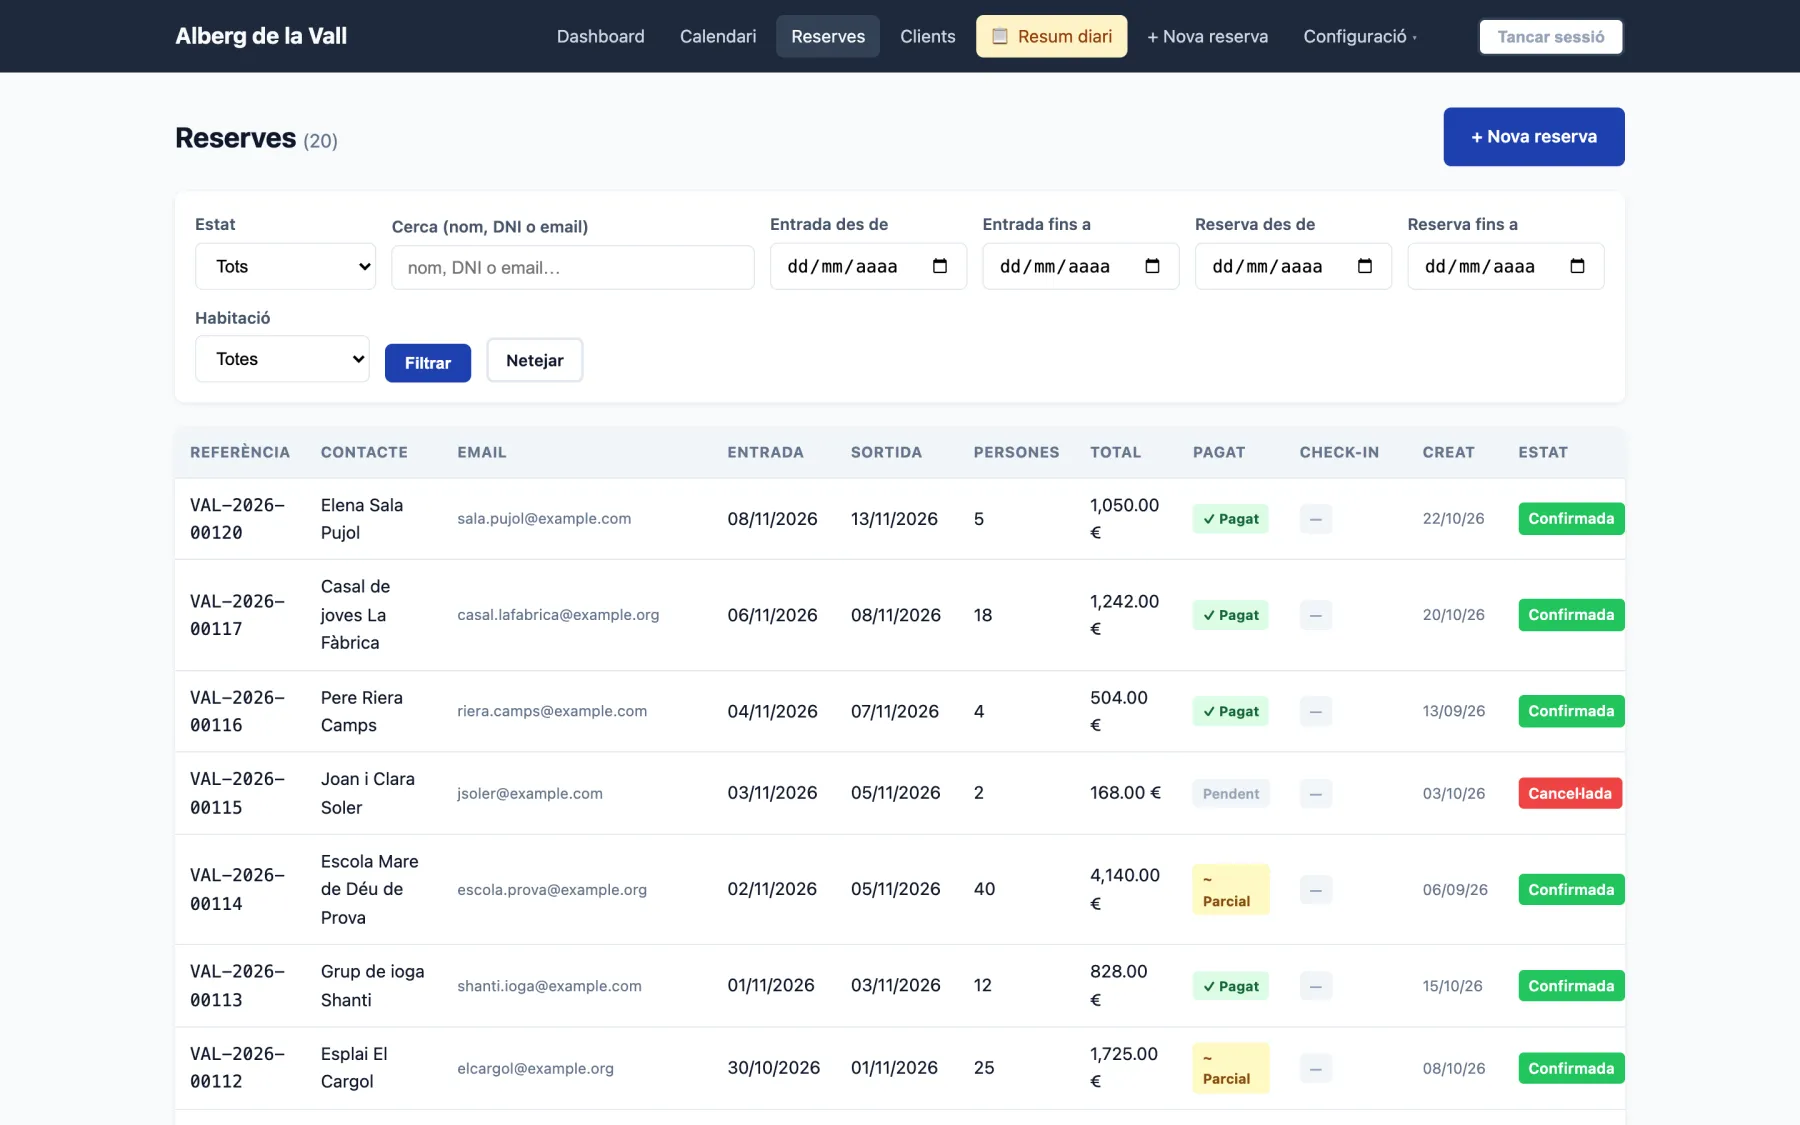
Task: Open reservation VAL-2026-00117
Action: (x=237, y=615)
